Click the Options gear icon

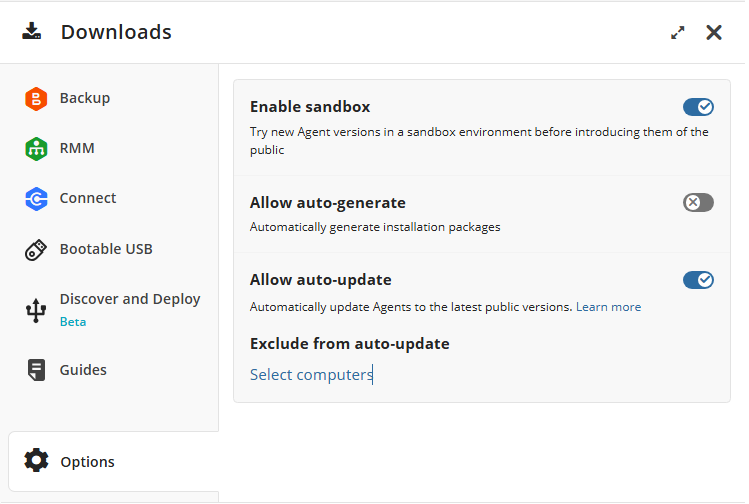pyautogui.click(x=36, y=461)
